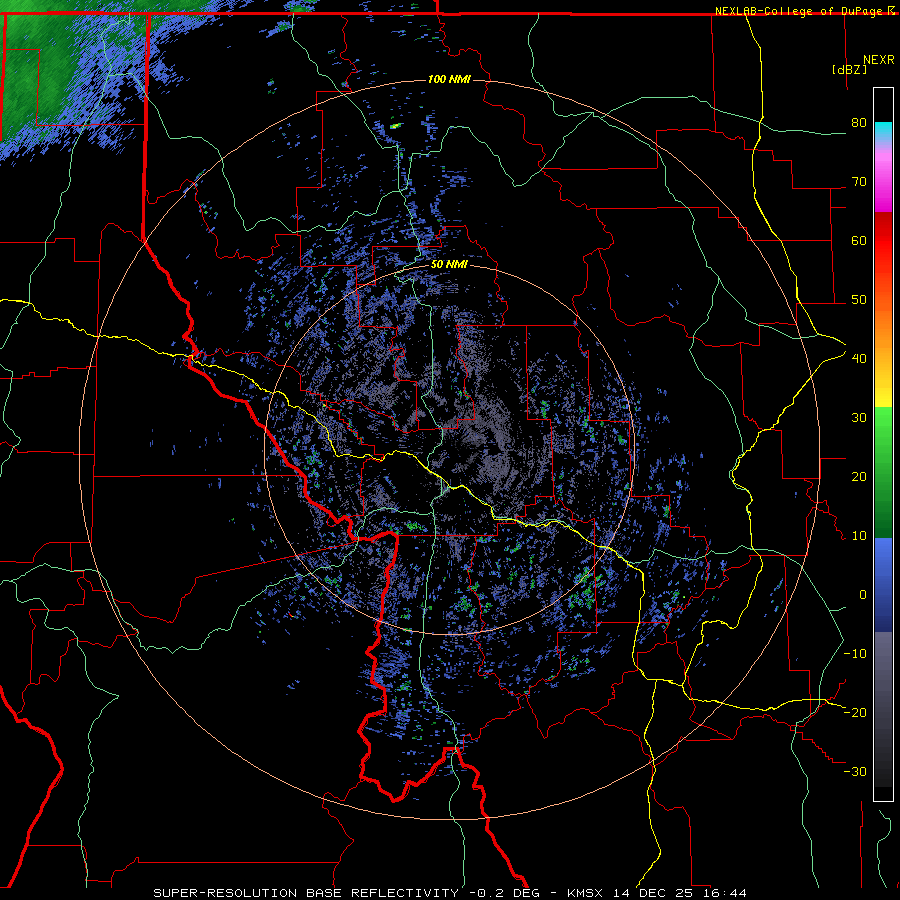Click the -30 value on the dBZ scale
The width and height of the screenshot is (900, 900).
pos(855,771)
